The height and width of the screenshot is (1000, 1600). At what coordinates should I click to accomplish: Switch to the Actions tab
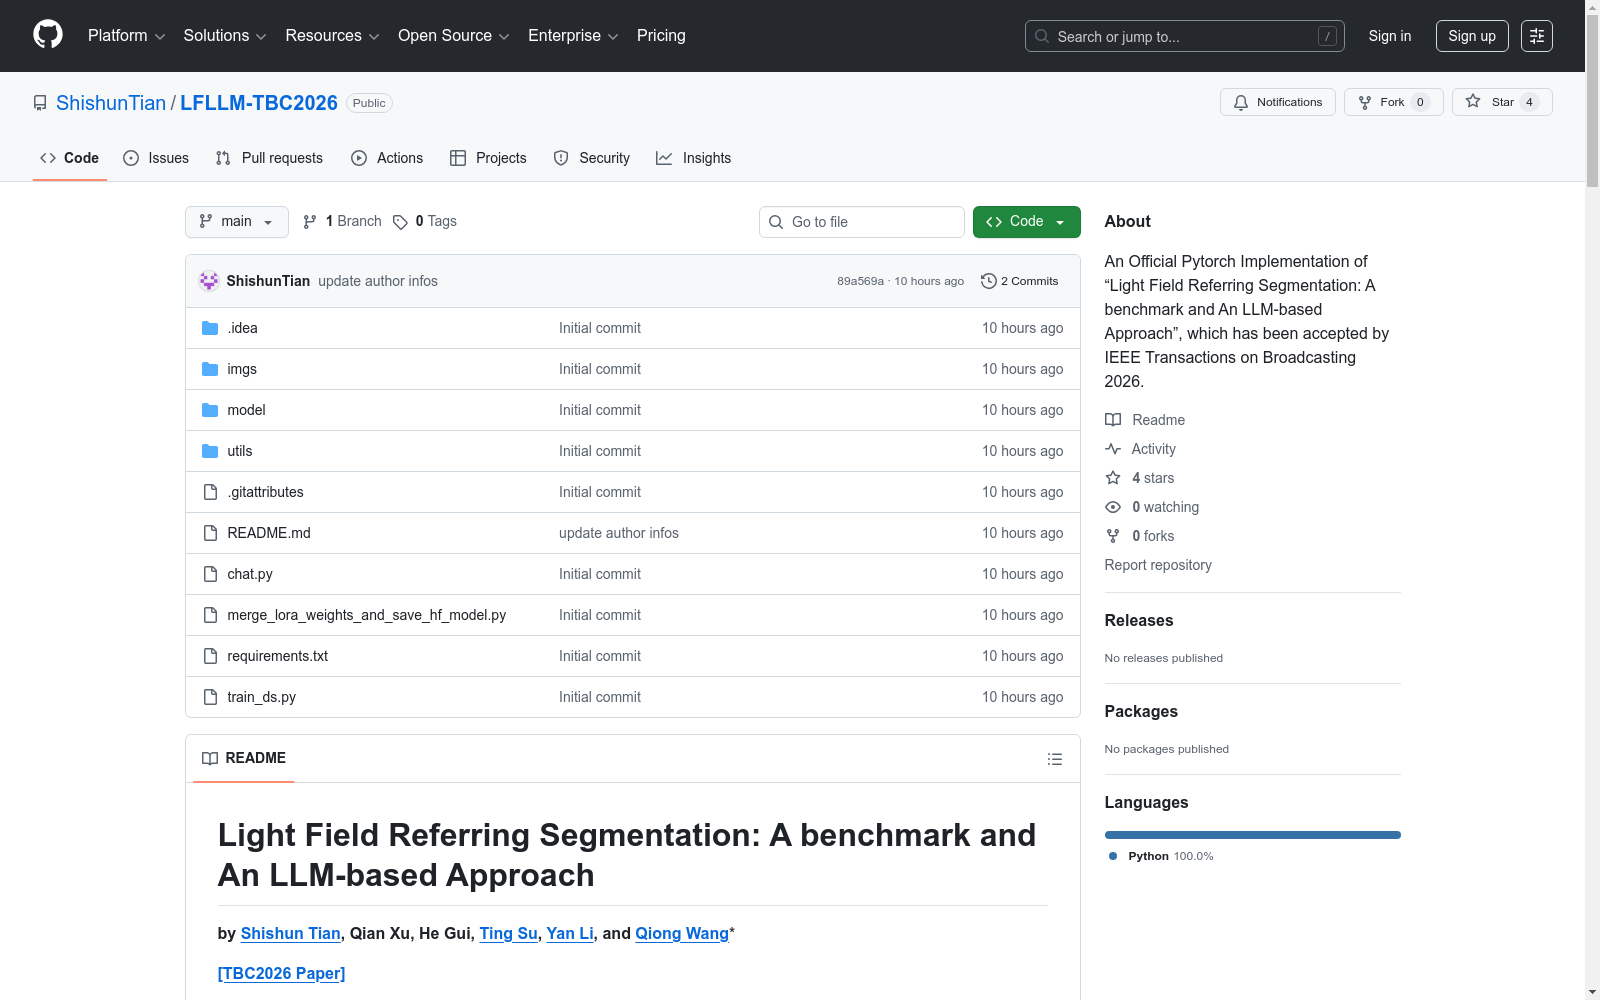click(x=387, y=158)
